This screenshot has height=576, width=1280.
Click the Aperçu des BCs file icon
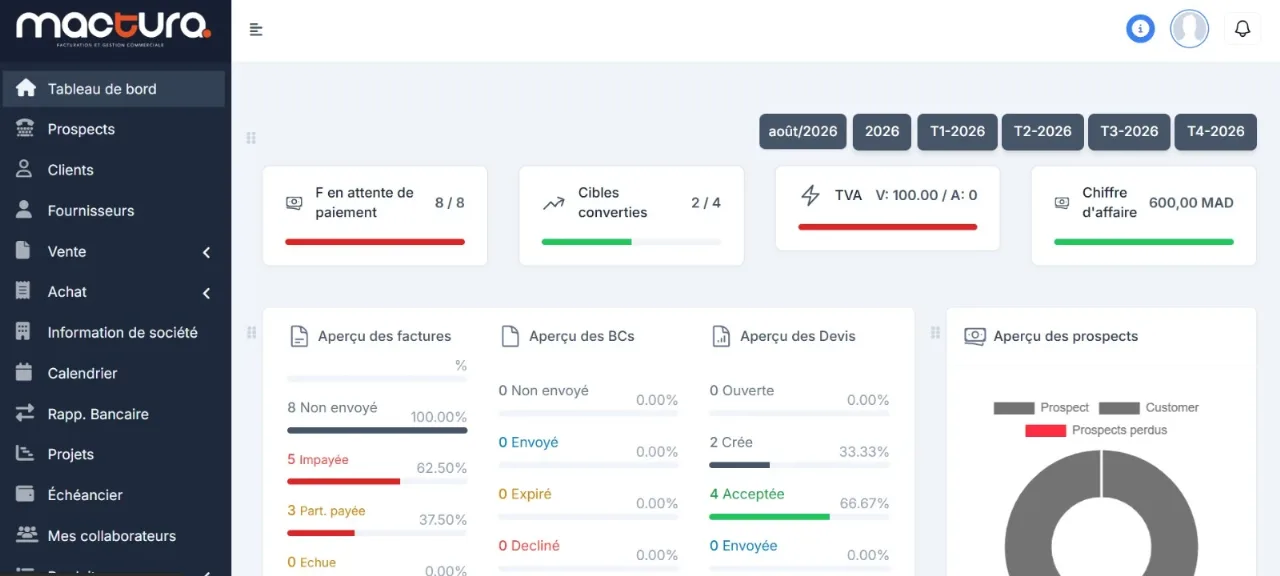[x=510, y=336]
